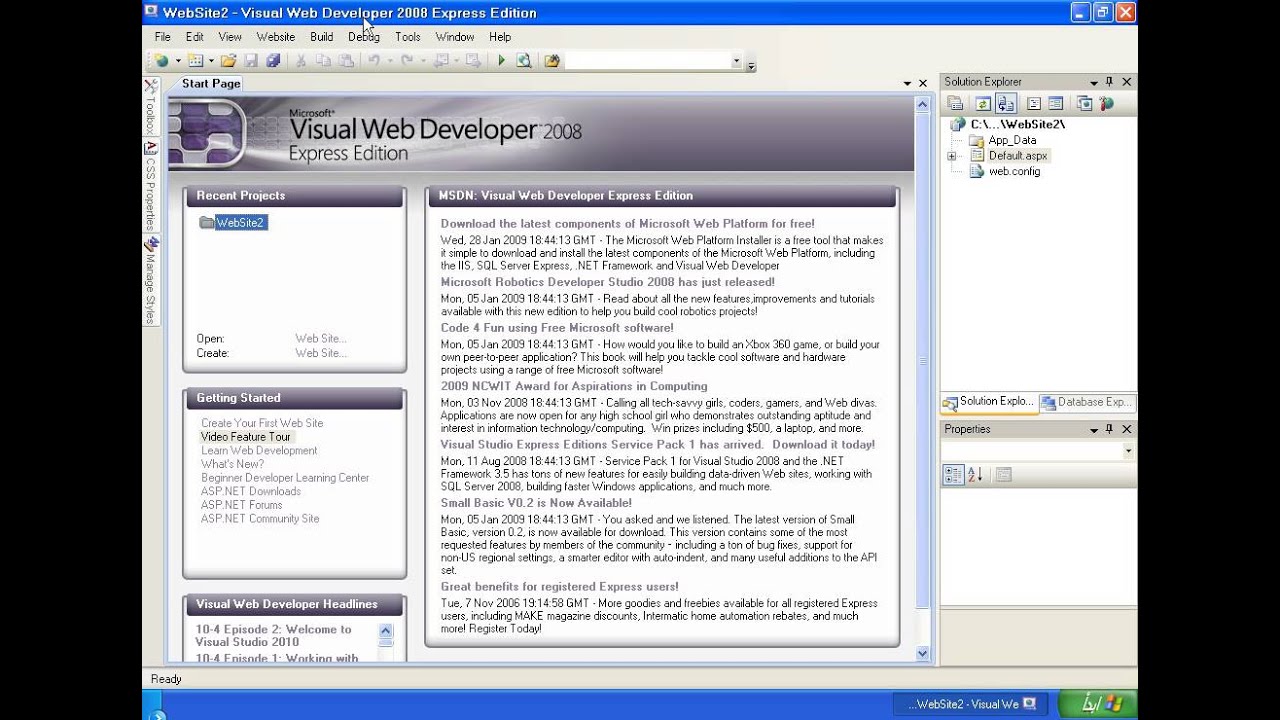Click the Undo toolbar icon
This screenshot has height=720, width=1280.
pos(374,61)
